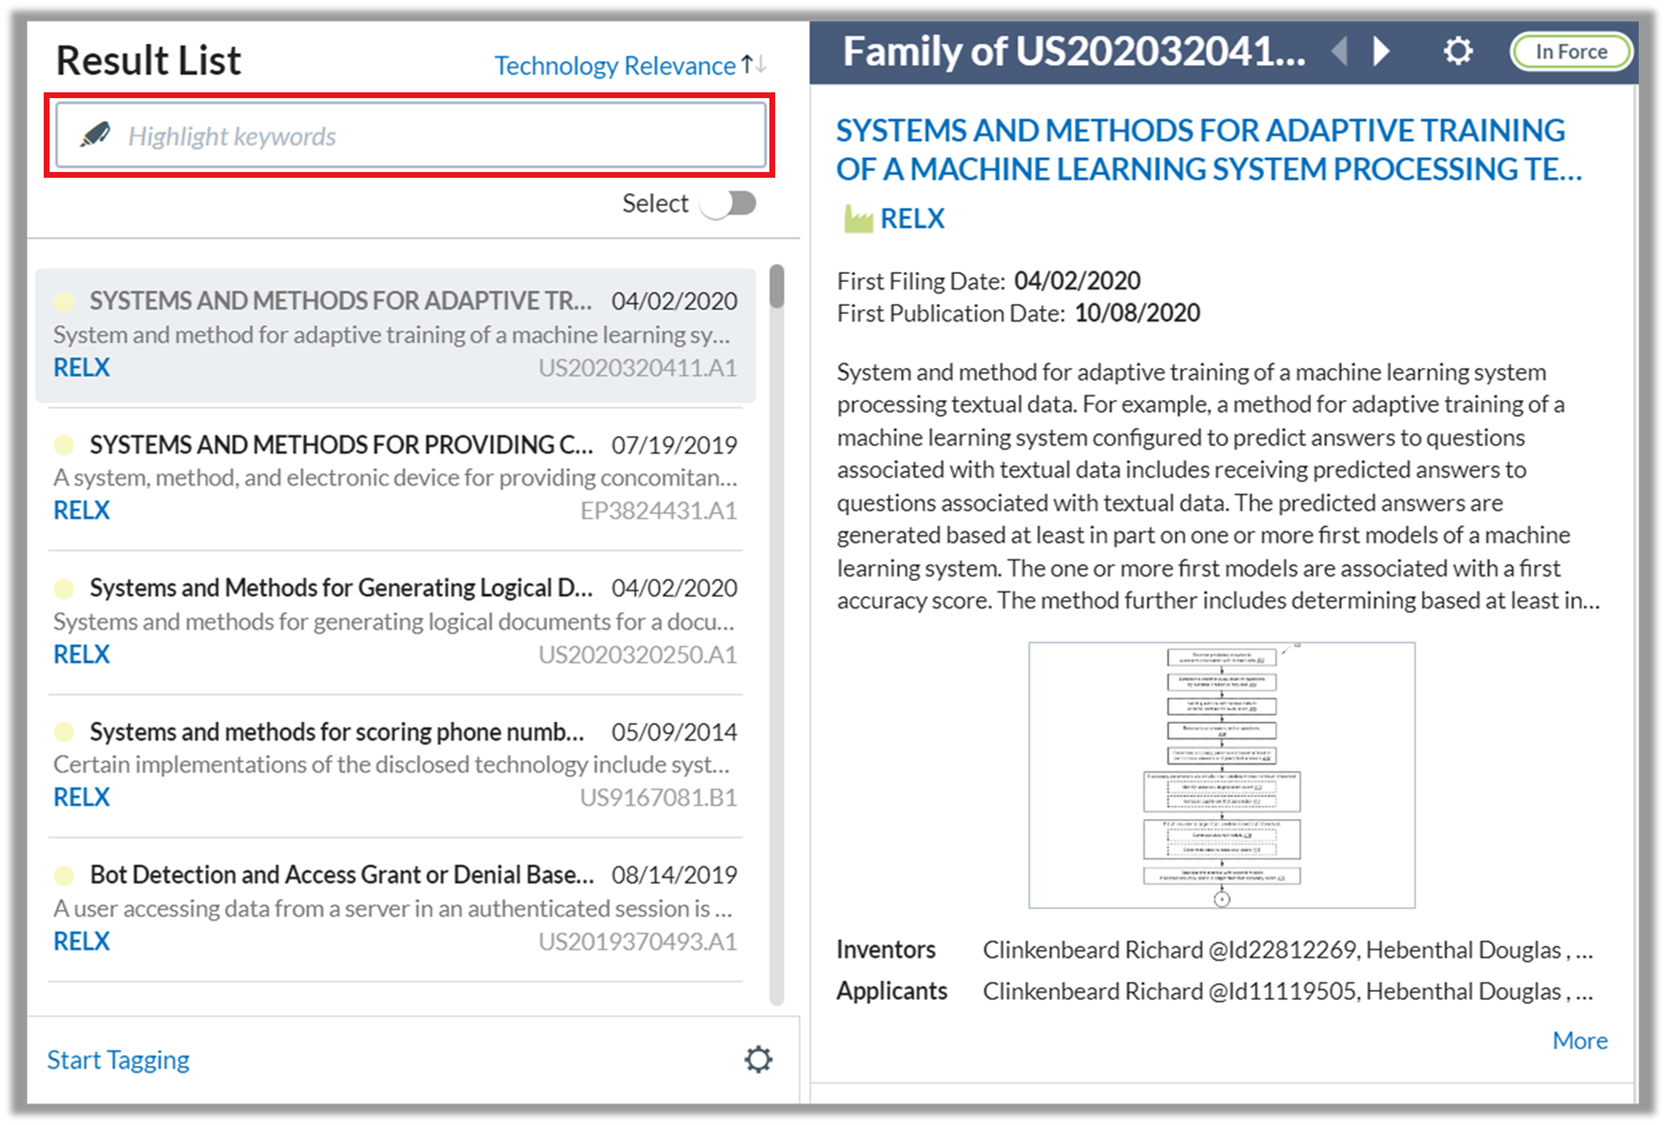This screenshot has width=1666, height=1125.
Task: Click Start Tagging link
Action: point(118,1060)
